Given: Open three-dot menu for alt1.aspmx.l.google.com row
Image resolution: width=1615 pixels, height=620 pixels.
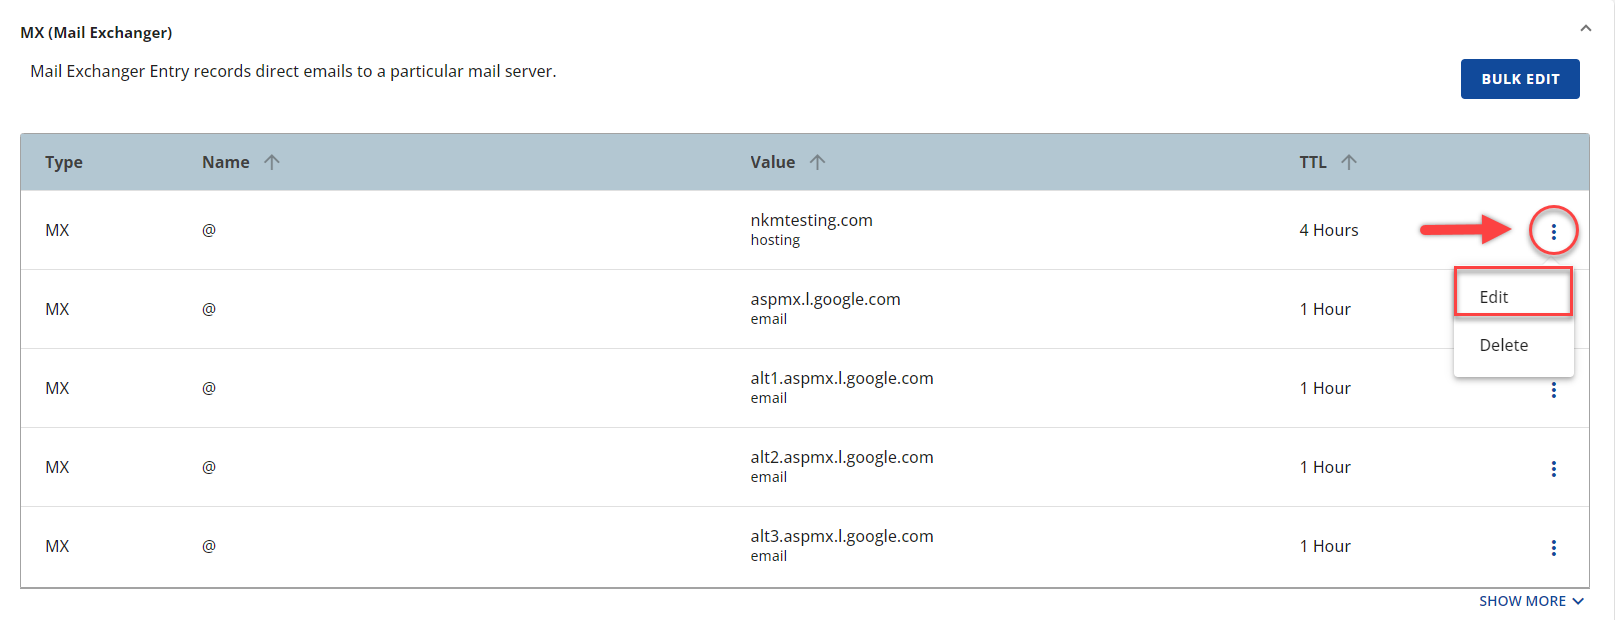Looking at the screenshot, I should click(1553, 390).
